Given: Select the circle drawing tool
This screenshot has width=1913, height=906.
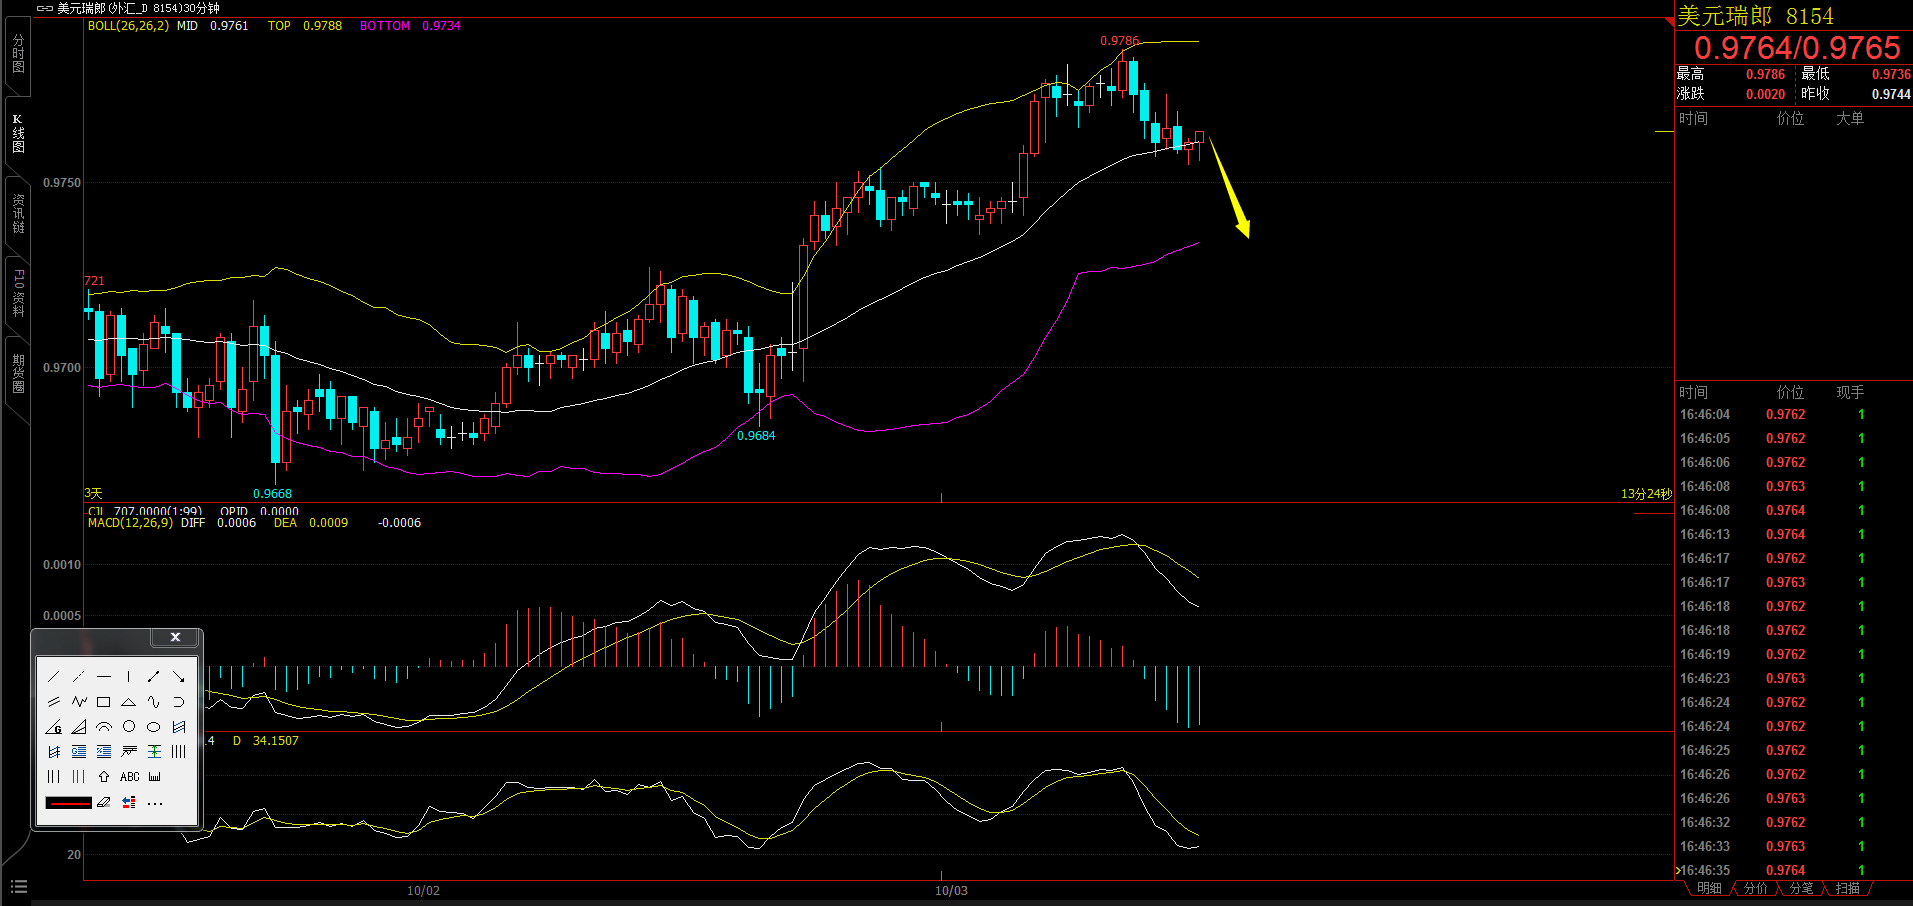Looking at the screenshot, I should click(129, 727).
